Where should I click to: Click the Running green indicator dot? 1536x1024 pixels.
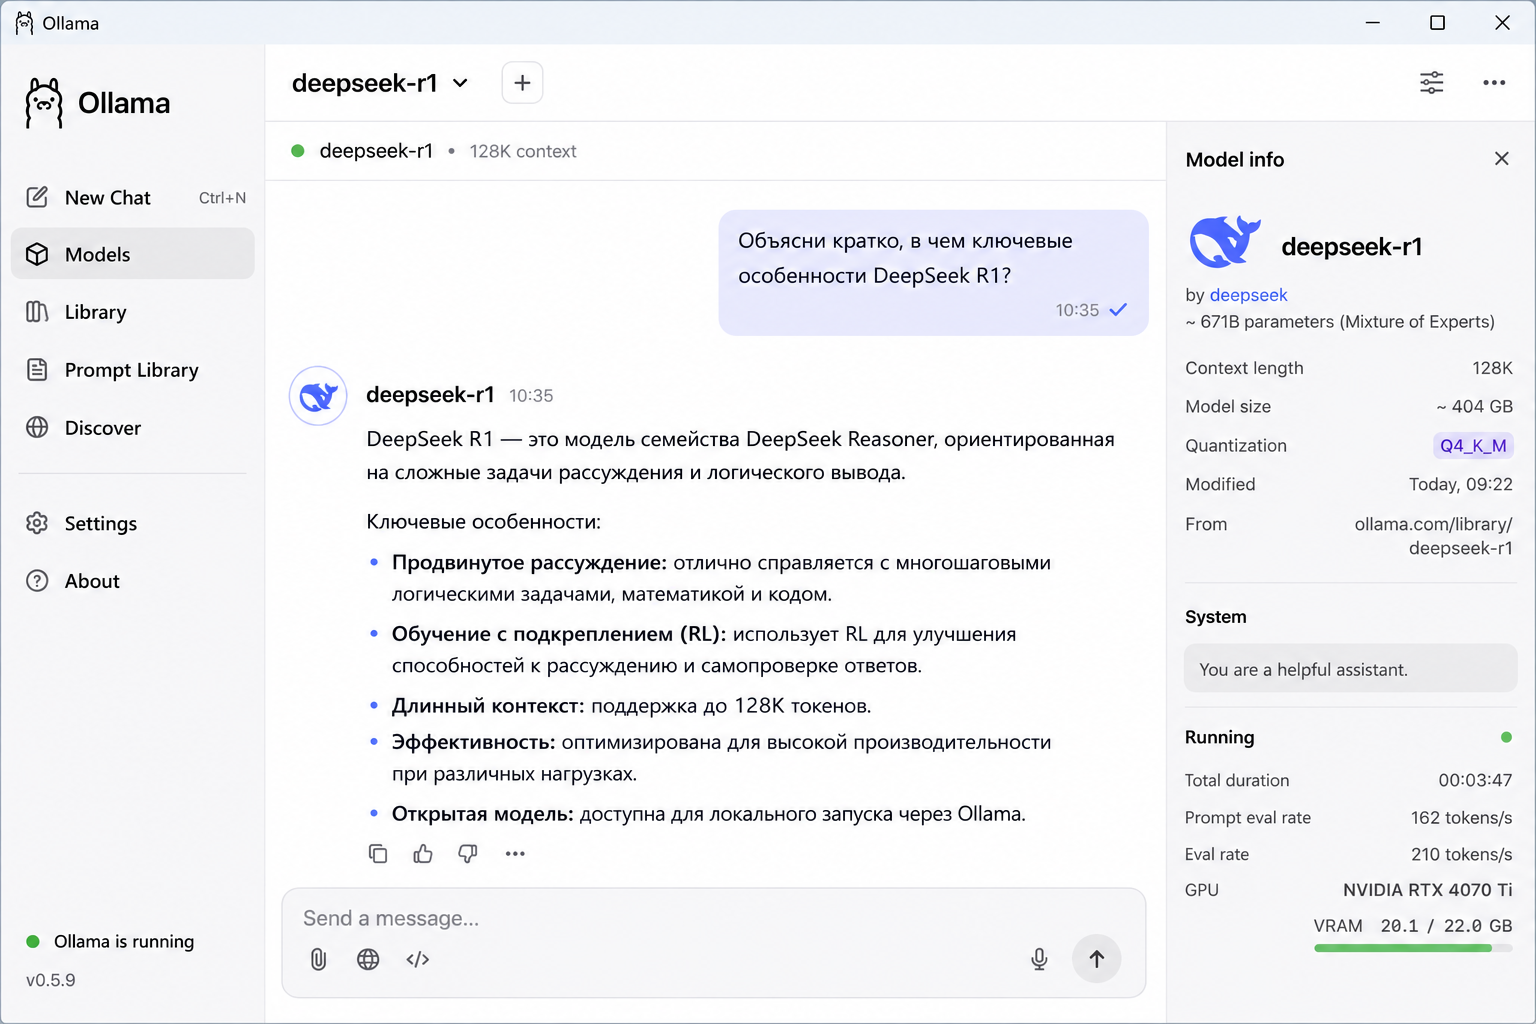[1506, 737]
